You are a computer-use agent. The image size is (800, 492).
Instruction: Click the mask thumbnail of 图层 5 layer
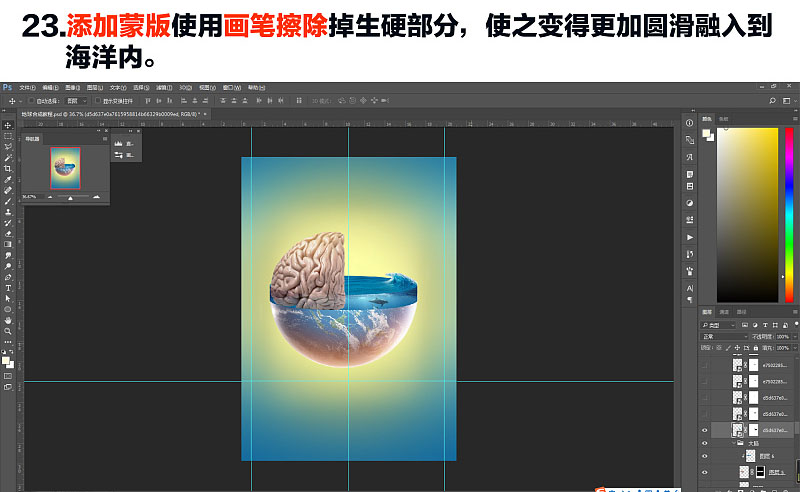pyautogui.click(x=760, y=472)
